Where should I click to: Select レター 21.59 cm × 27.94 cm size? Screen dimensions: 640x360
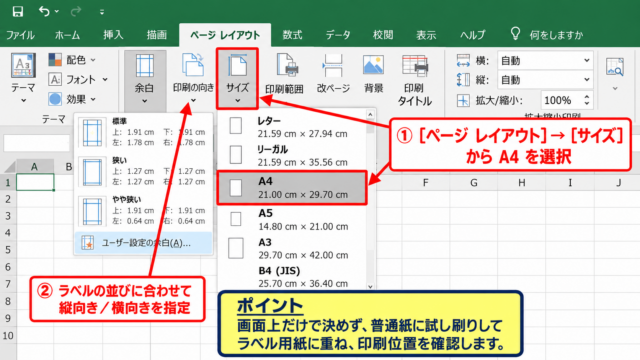(292, 127)
